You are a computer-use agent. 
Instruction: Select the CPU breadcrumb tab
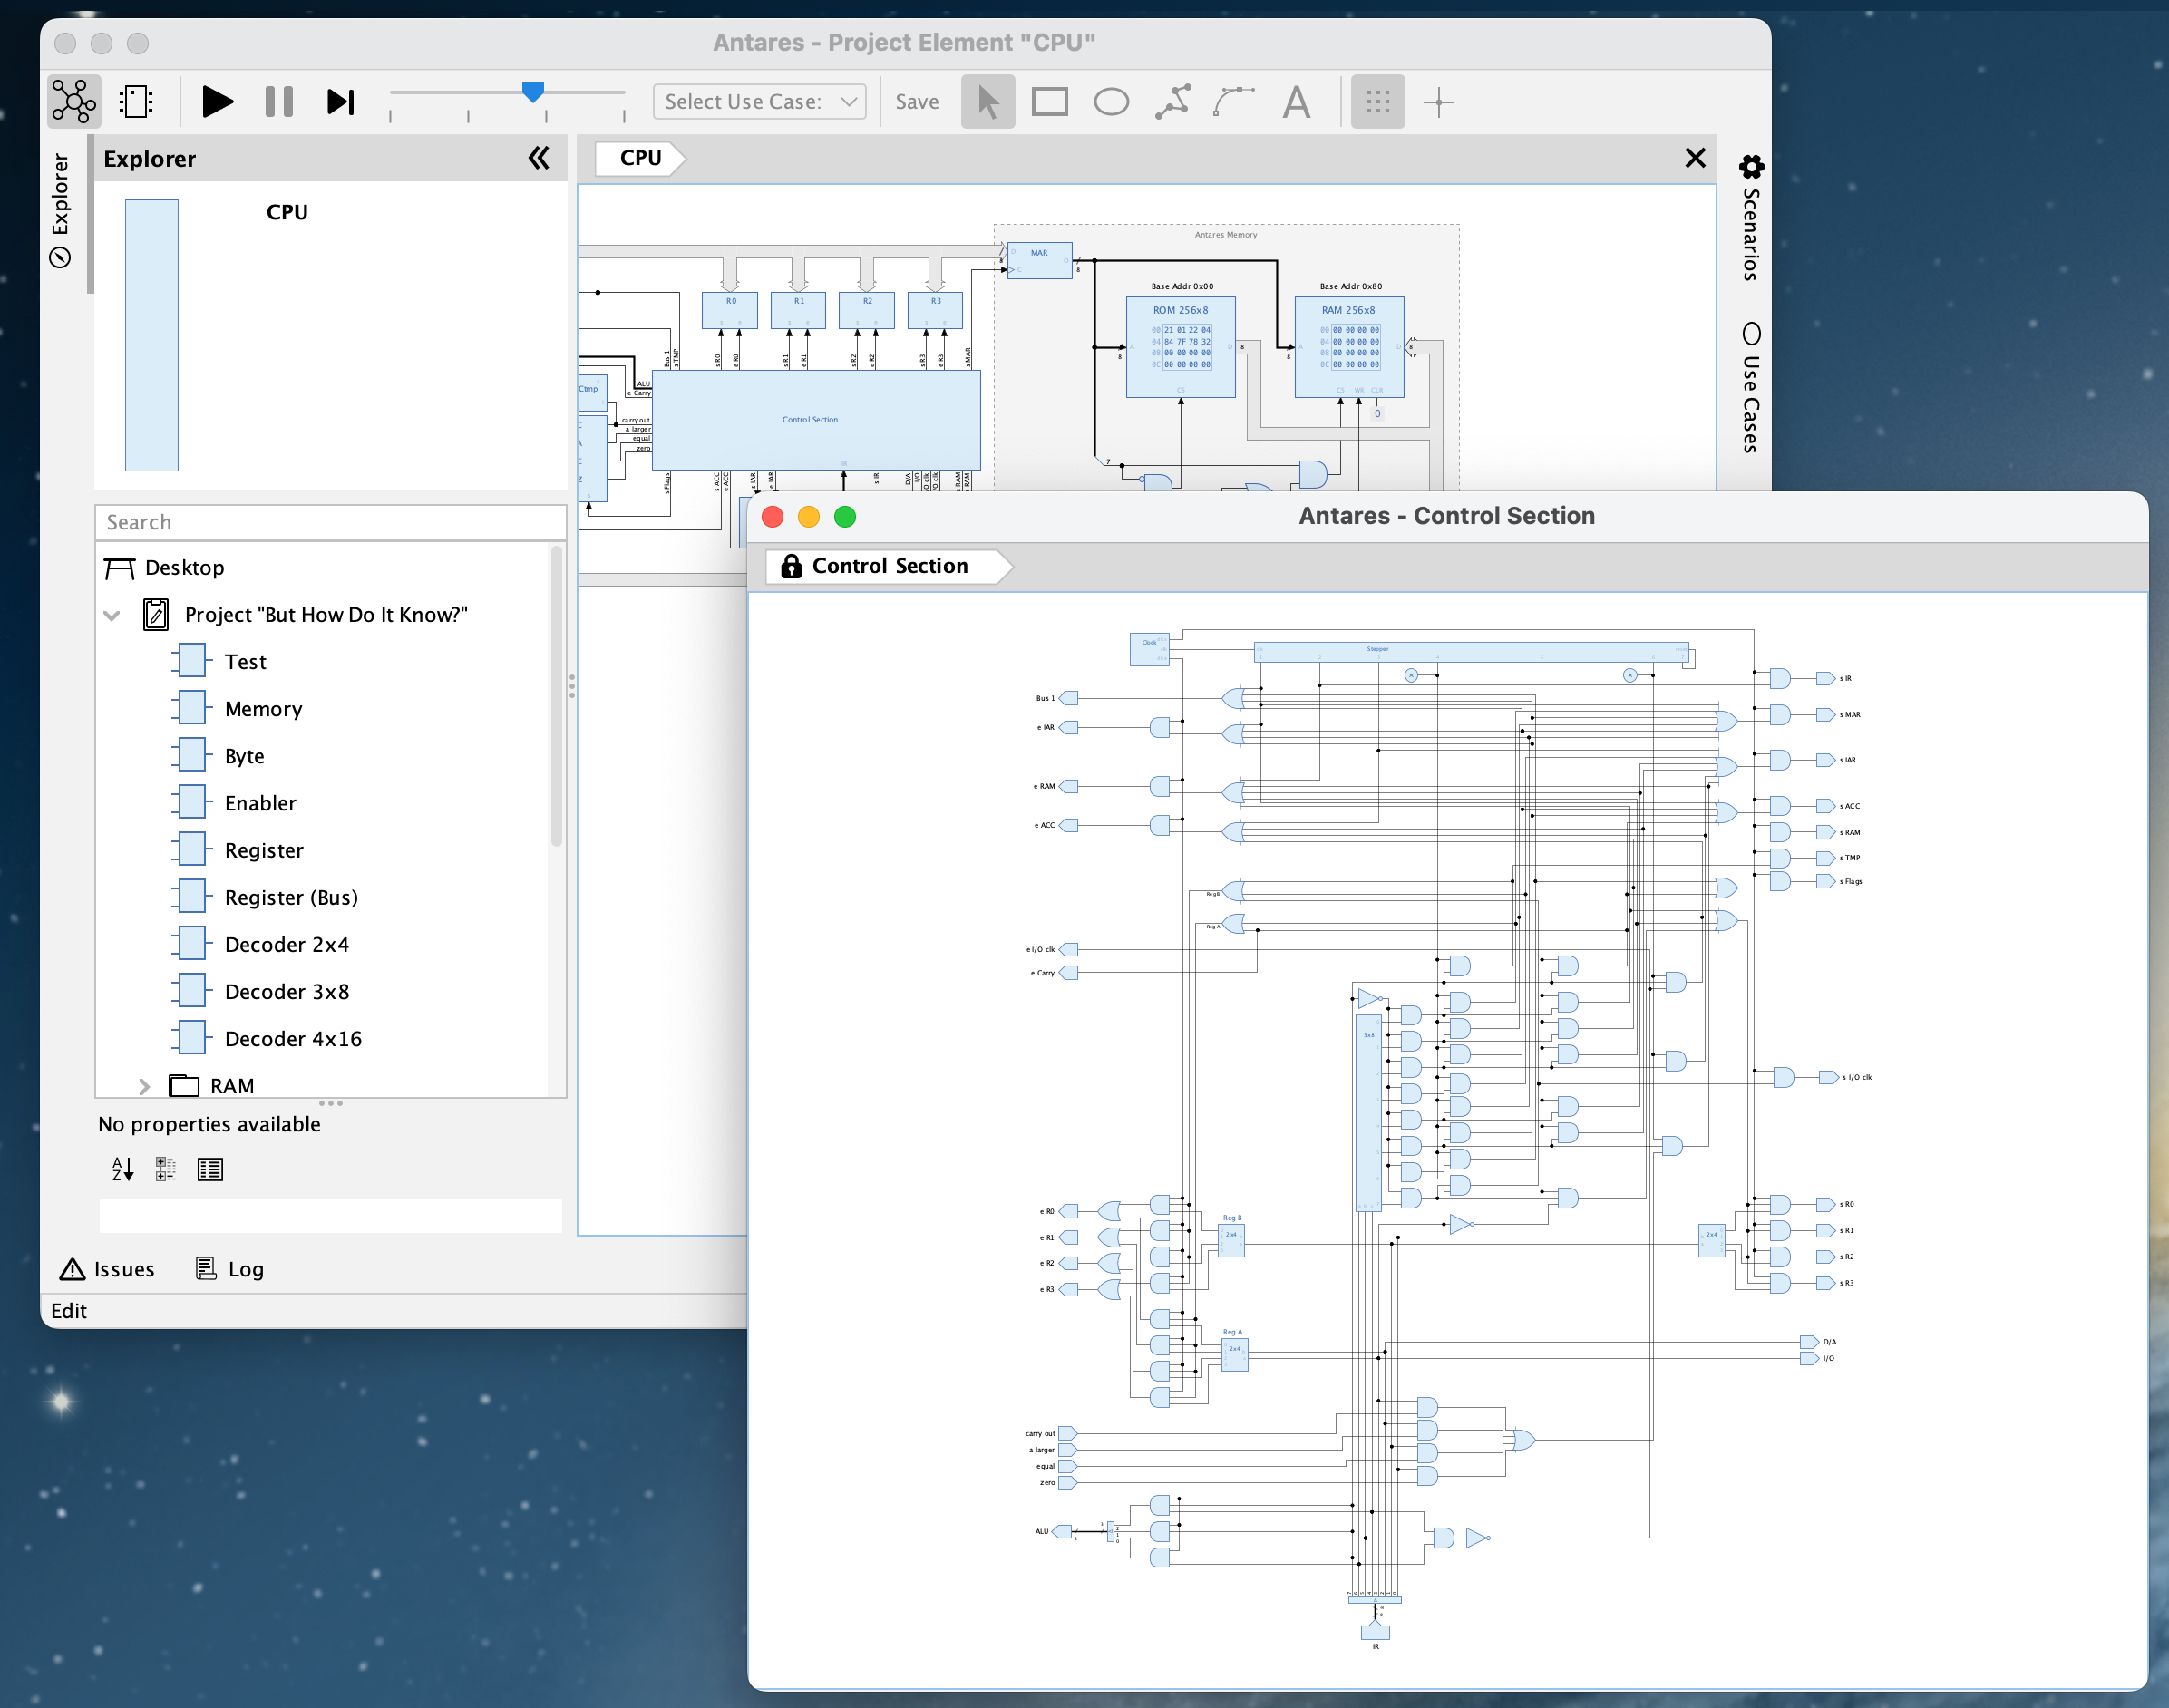[640, 158]
